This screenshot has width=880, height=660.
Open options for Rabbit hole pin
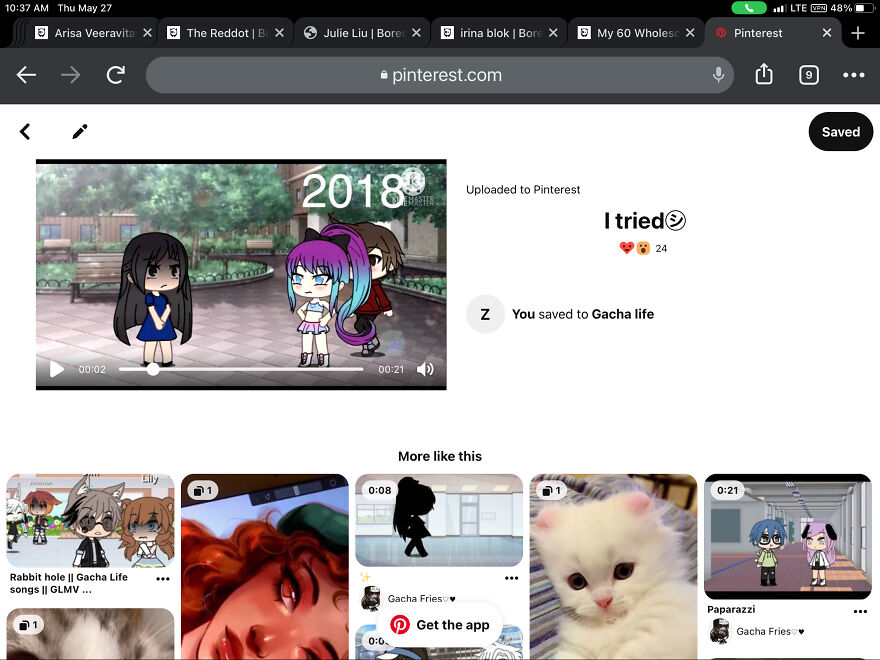click(162, 579)
